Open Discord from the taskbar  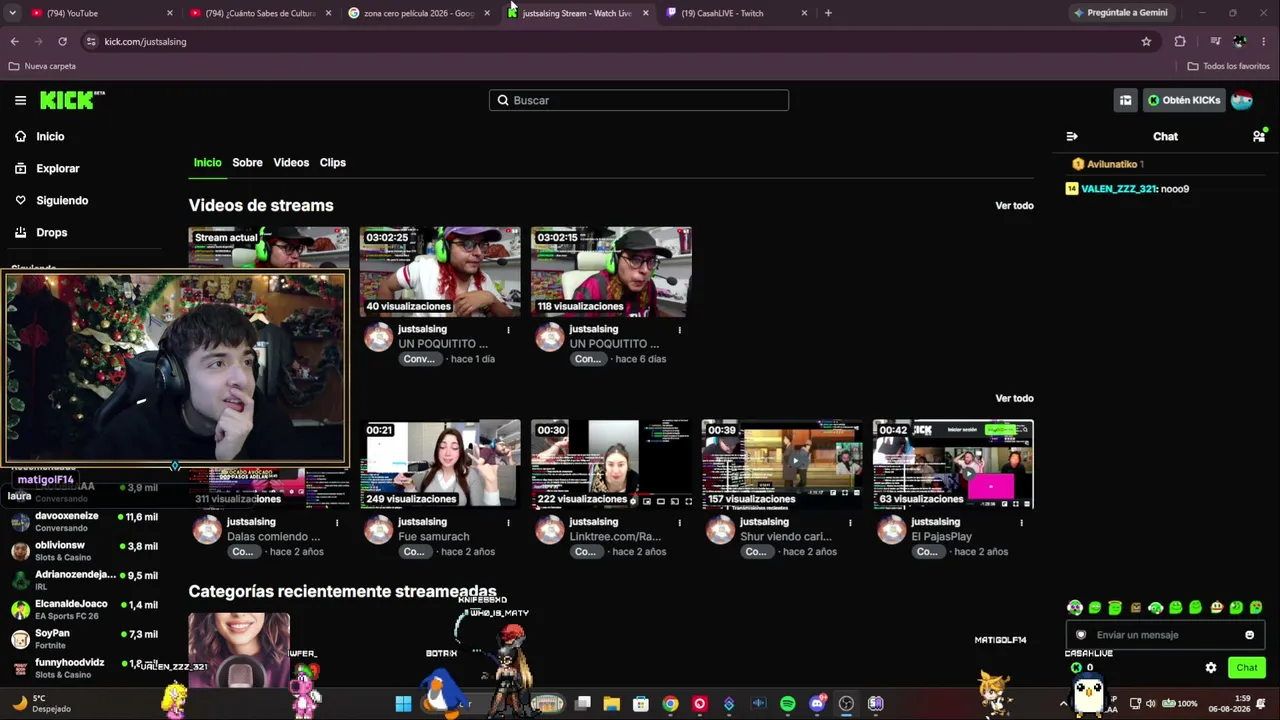817,704
